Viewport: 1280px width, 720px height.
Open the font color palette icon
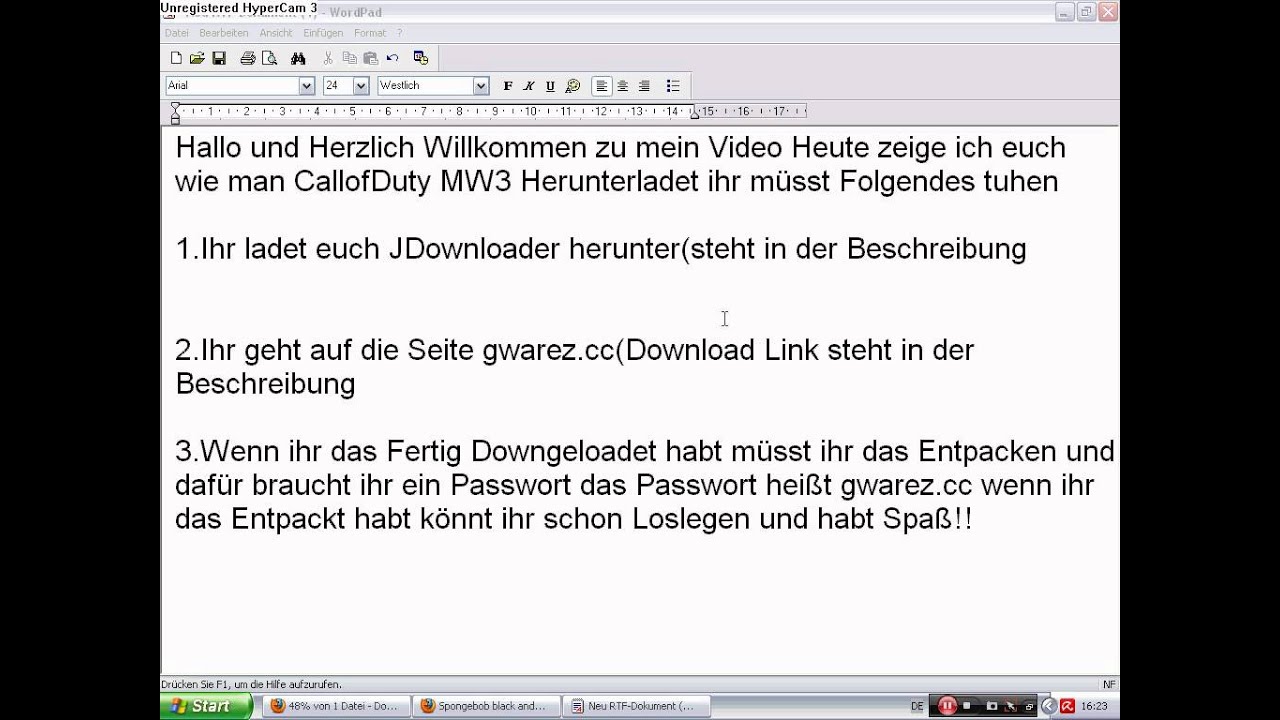click(573, 86)
